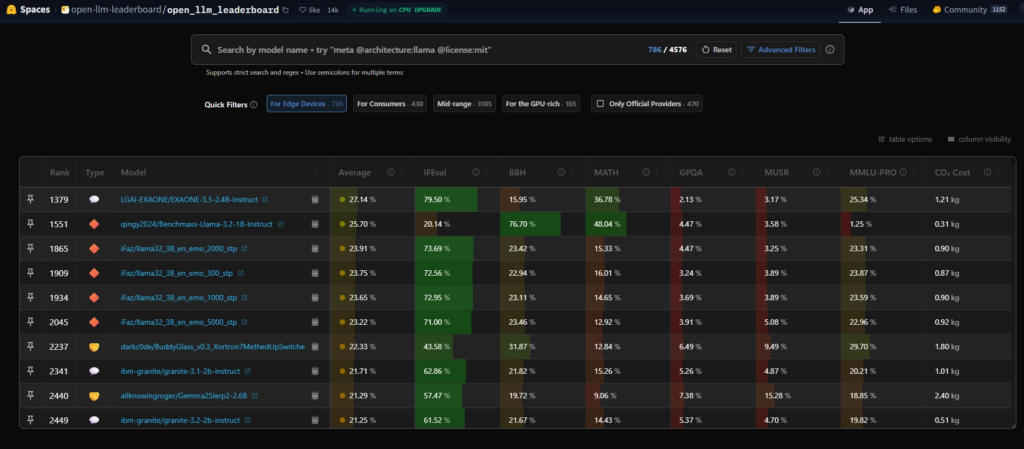
Task: Click info icon beside Advanced Filters
Action: point(830,50)
